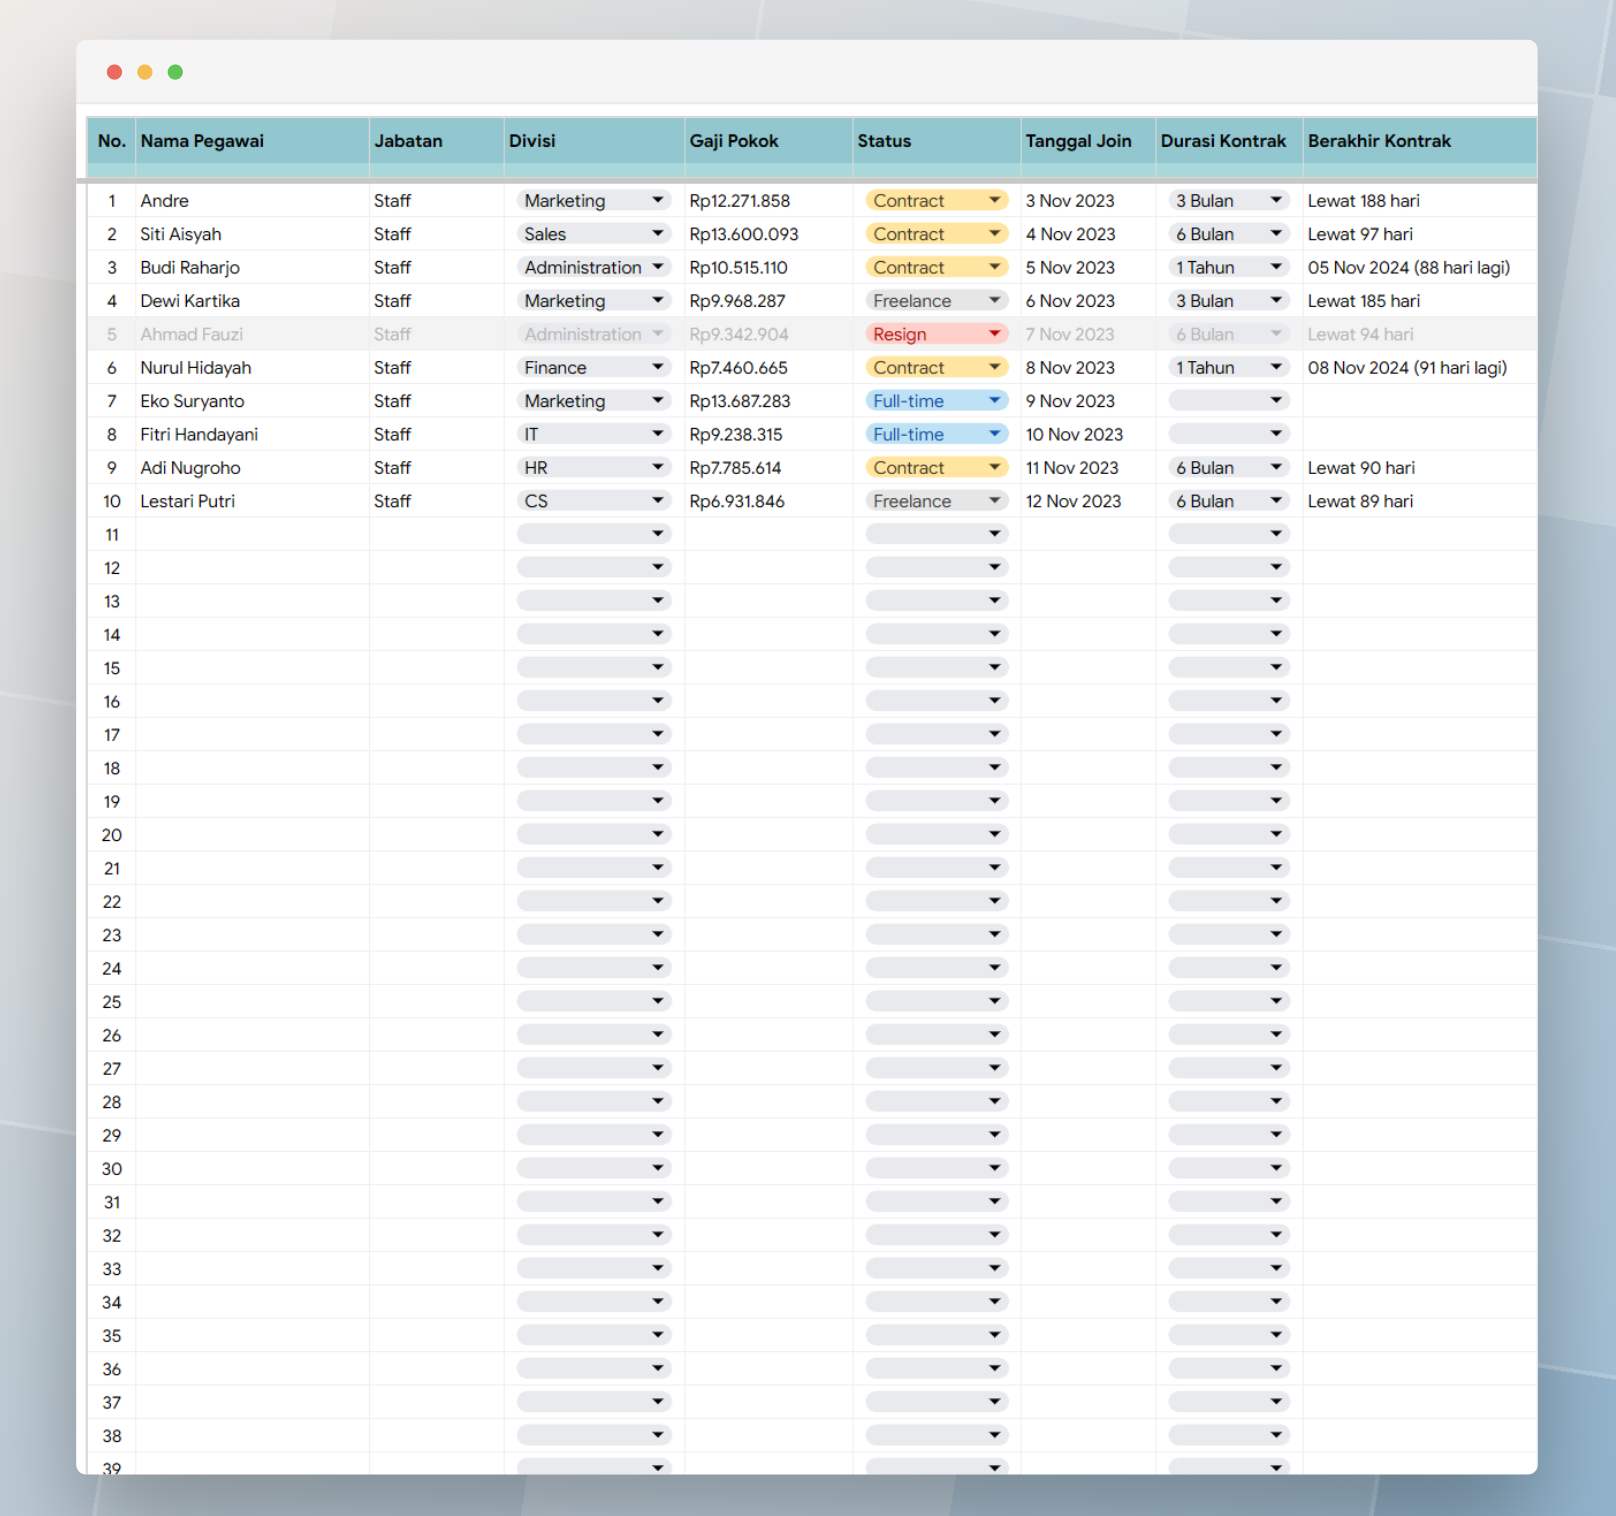Select the name cell Fitri Handayani
Image resolution: width=1616 pixels, height=1516 pixels.
click(252, 434)
